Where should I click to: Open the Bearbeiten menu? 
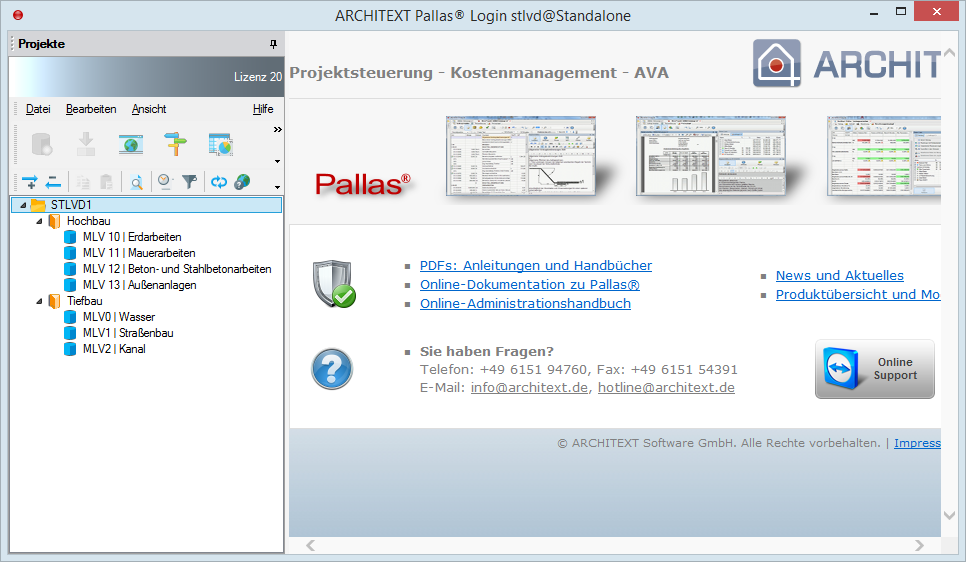pyautogui.click(x=91, y=109)
